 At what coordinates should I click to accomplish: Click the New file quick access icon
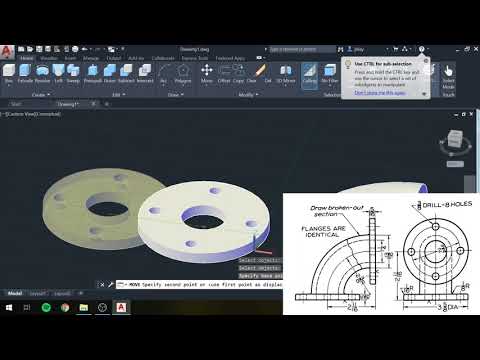pyautogui.click(x=21, y=49)
